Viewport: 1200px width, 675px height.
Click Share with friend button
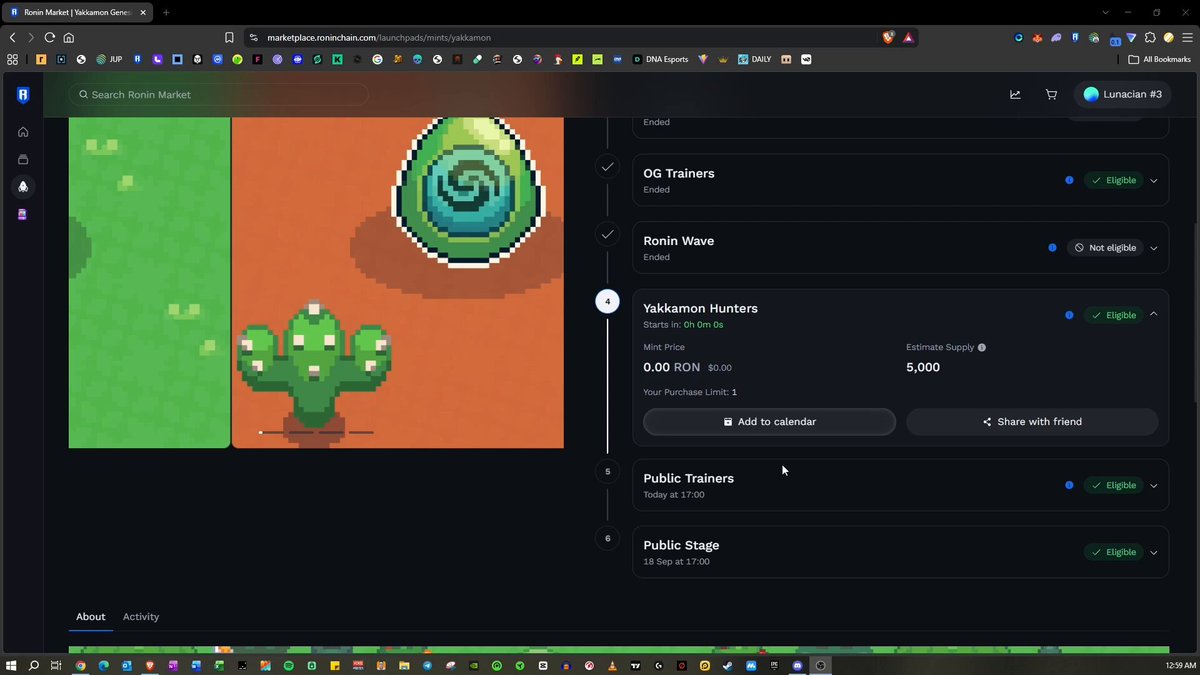click(1032, 421)
